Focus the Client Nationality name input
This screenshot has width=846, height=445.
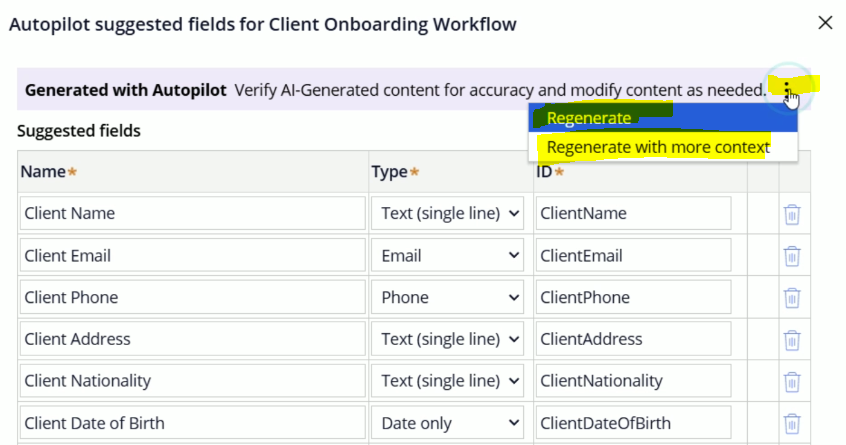click(x=193, y=381)
